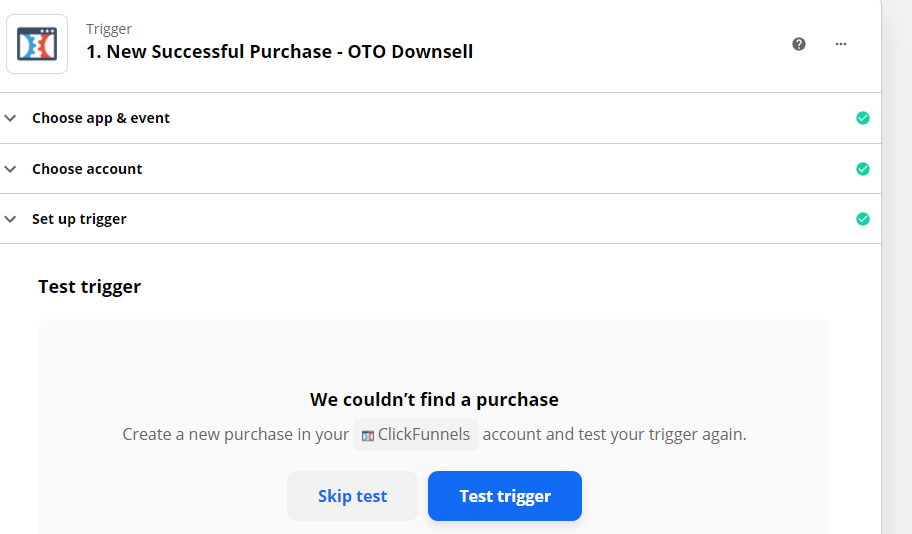Open the Set up trigger section

point(440,219)
